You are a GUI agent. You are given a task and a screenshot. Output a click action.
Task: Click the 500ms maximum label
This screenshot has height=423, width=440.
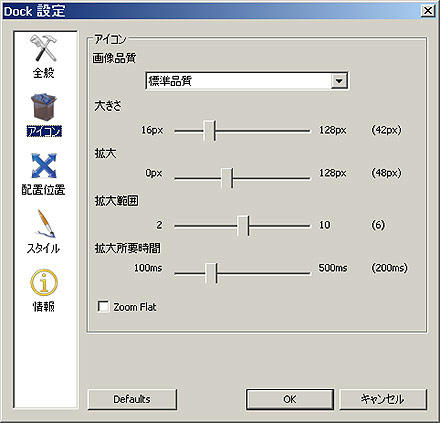tap(333, 268)
